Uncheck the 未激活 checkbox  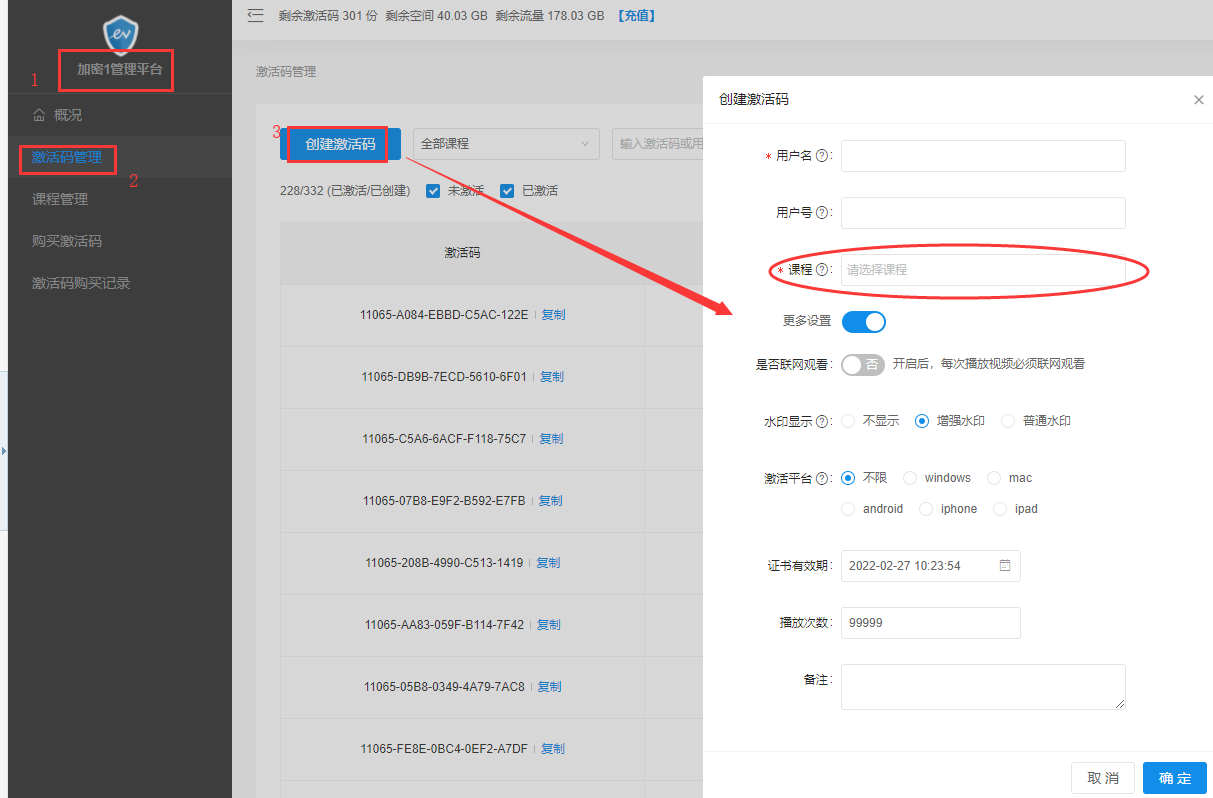[433, 191]
